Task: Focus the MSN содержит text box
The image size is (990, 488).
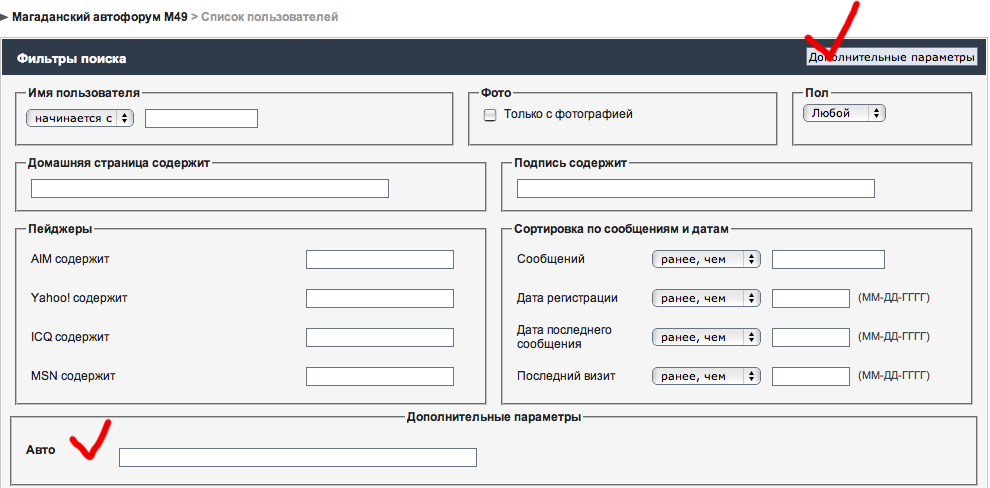Action: pos(379,377)
